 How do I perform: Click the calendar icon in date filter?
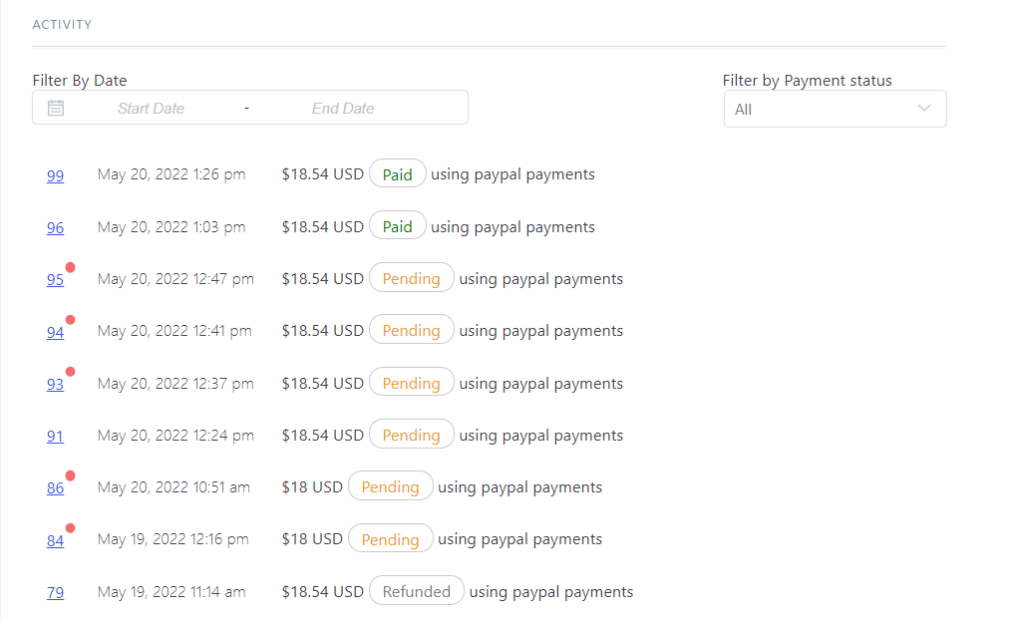click(x=56, y=108)
